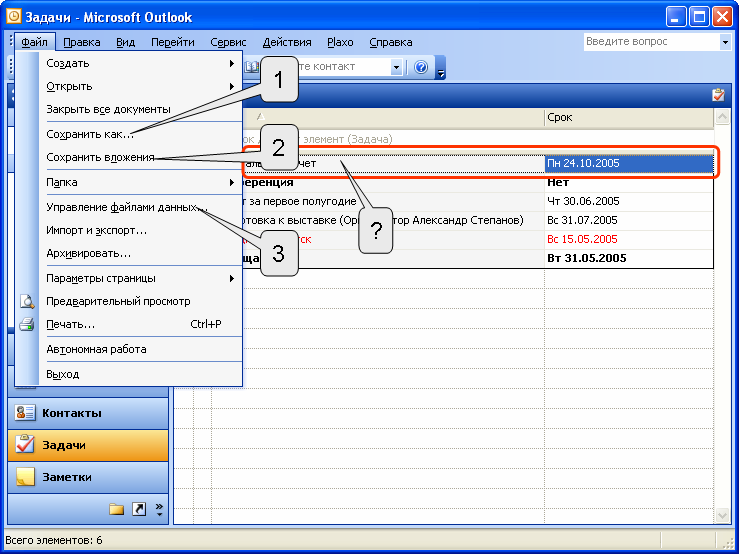The image size is (739, 554).
Task: Click the Заметки sticky note icon
Action: (x=25, y=477)
